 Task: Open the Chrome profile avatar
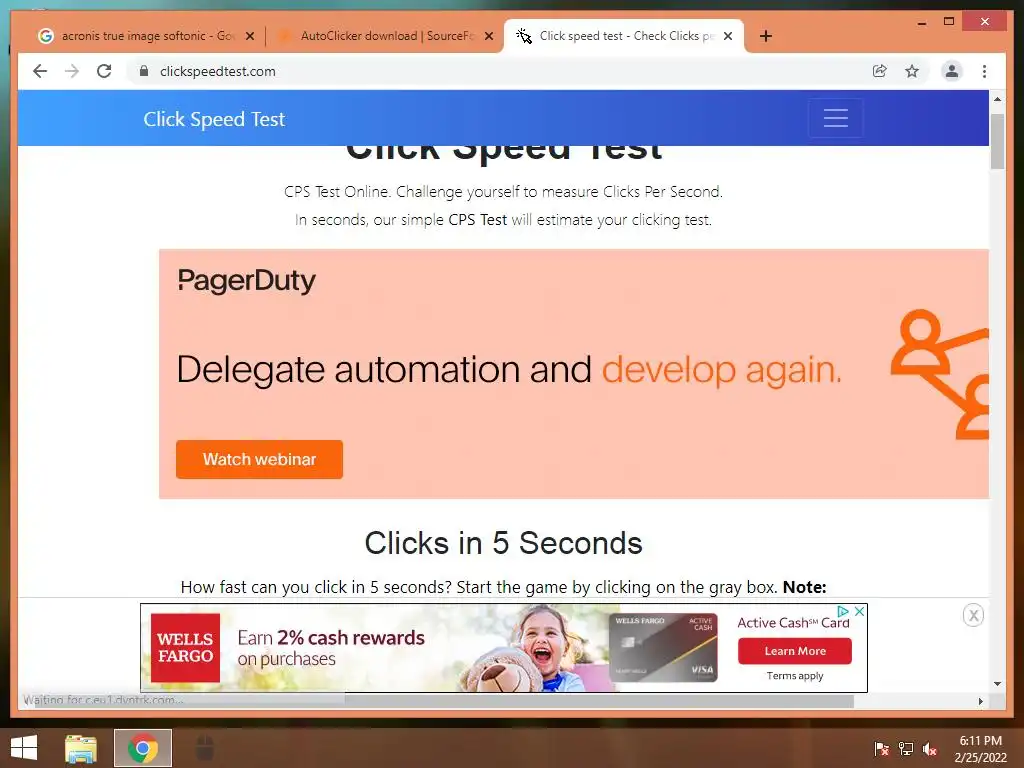pyautogui.click(x=952, y=71)
